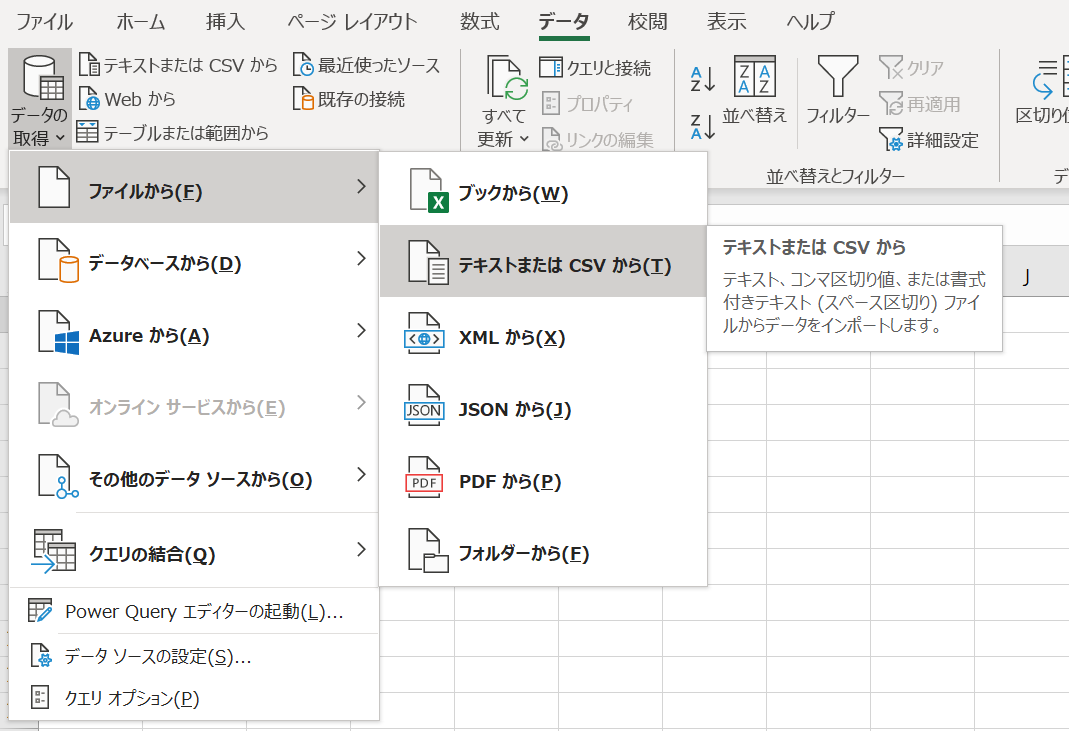Viewport: 1069px width, 731px height.
Task: Sort ascending with the A to Z icon
Action: pos(703,79)
